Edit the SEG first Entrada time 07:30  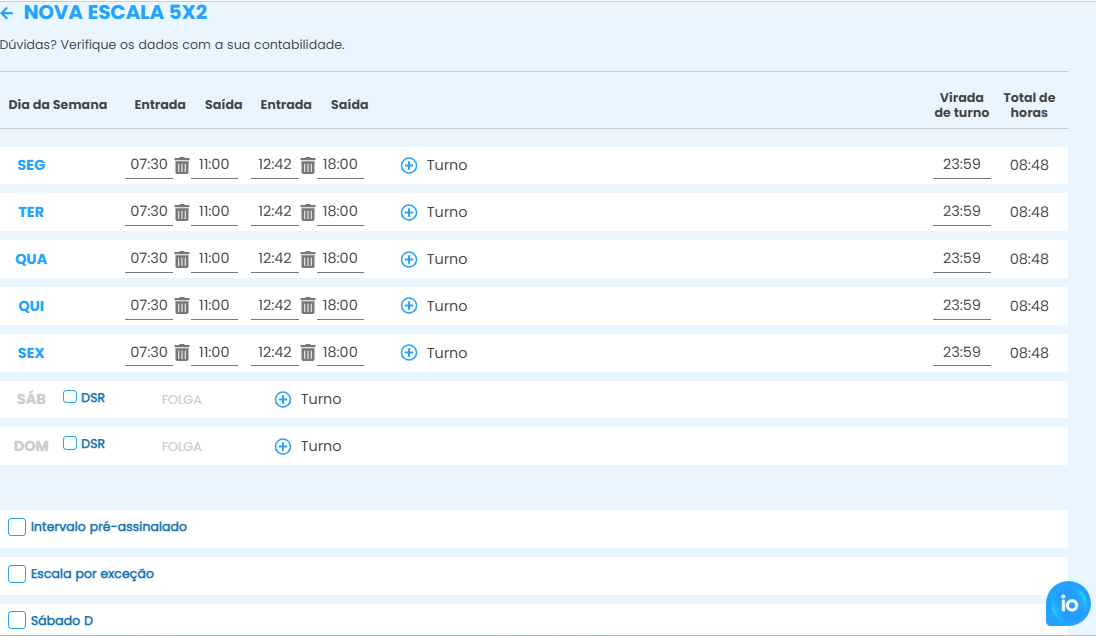(149, 165)
